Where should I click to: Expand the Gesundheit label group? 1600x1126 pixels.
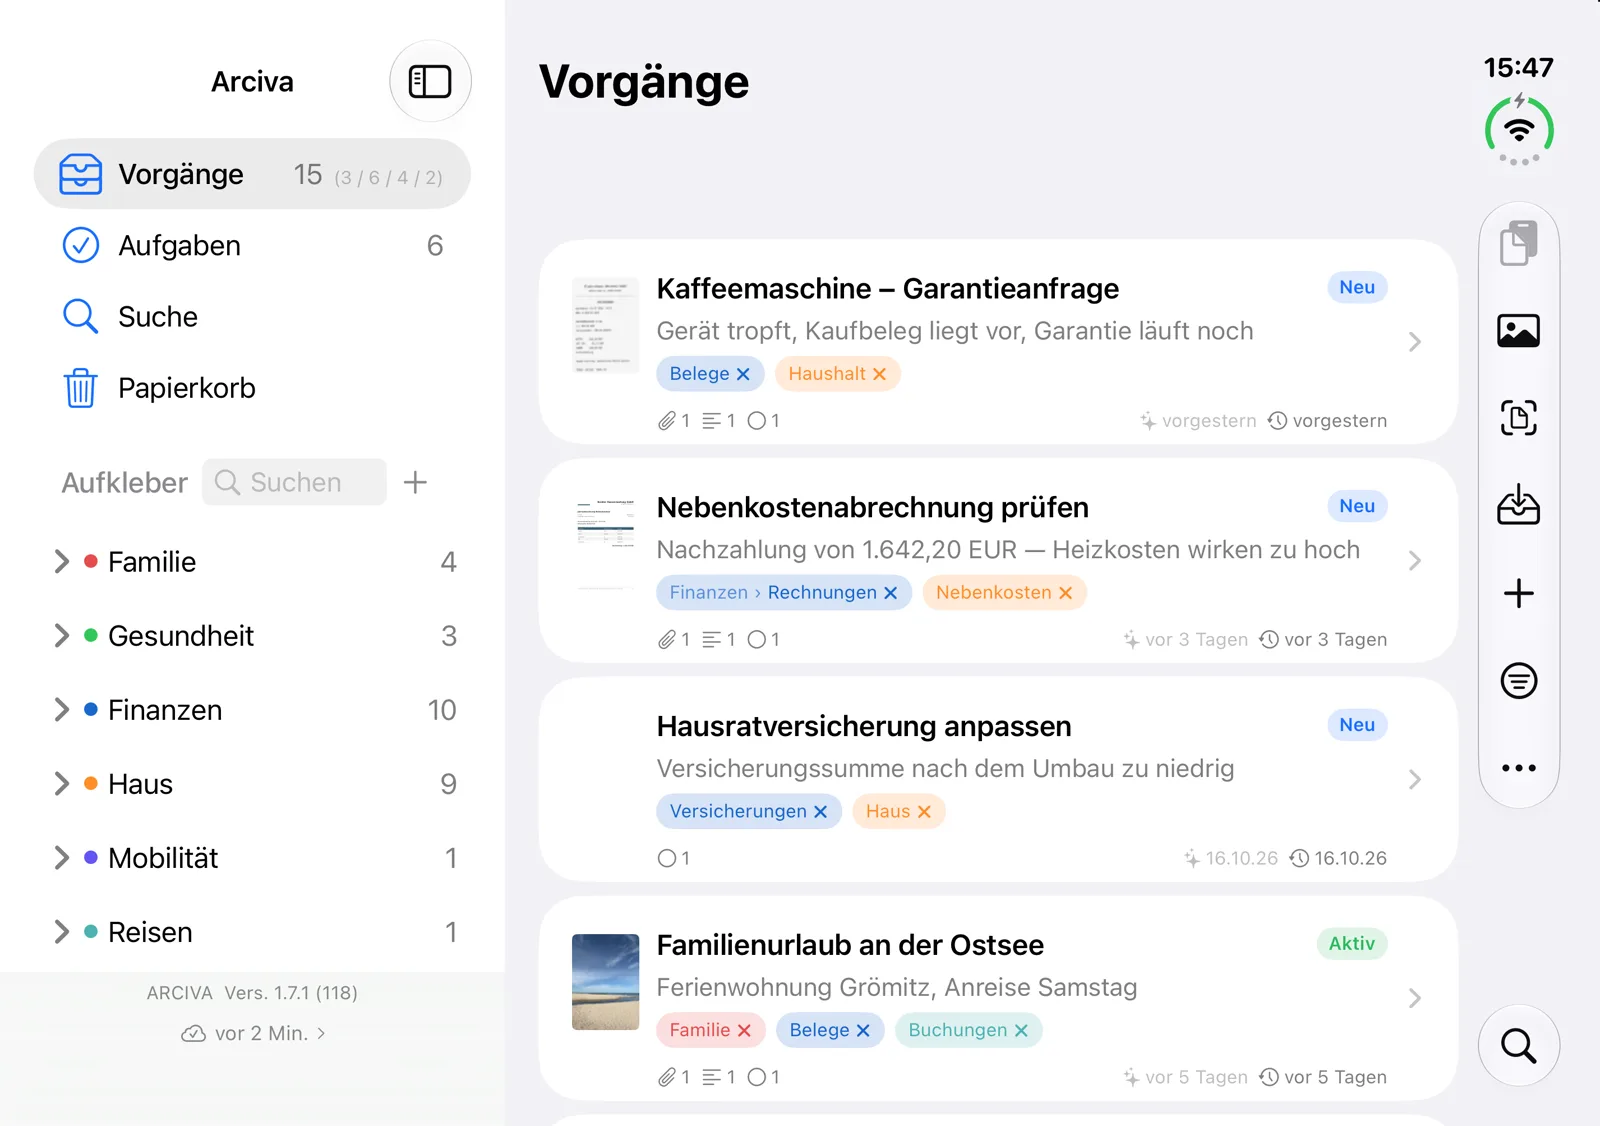tap(62, 636)
